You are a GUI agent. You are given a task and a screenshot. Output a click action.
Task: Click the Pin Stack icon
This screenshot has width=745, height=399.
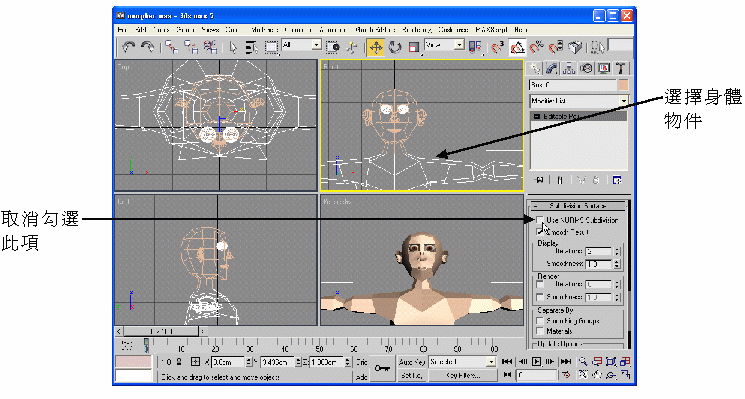point(539,180)
